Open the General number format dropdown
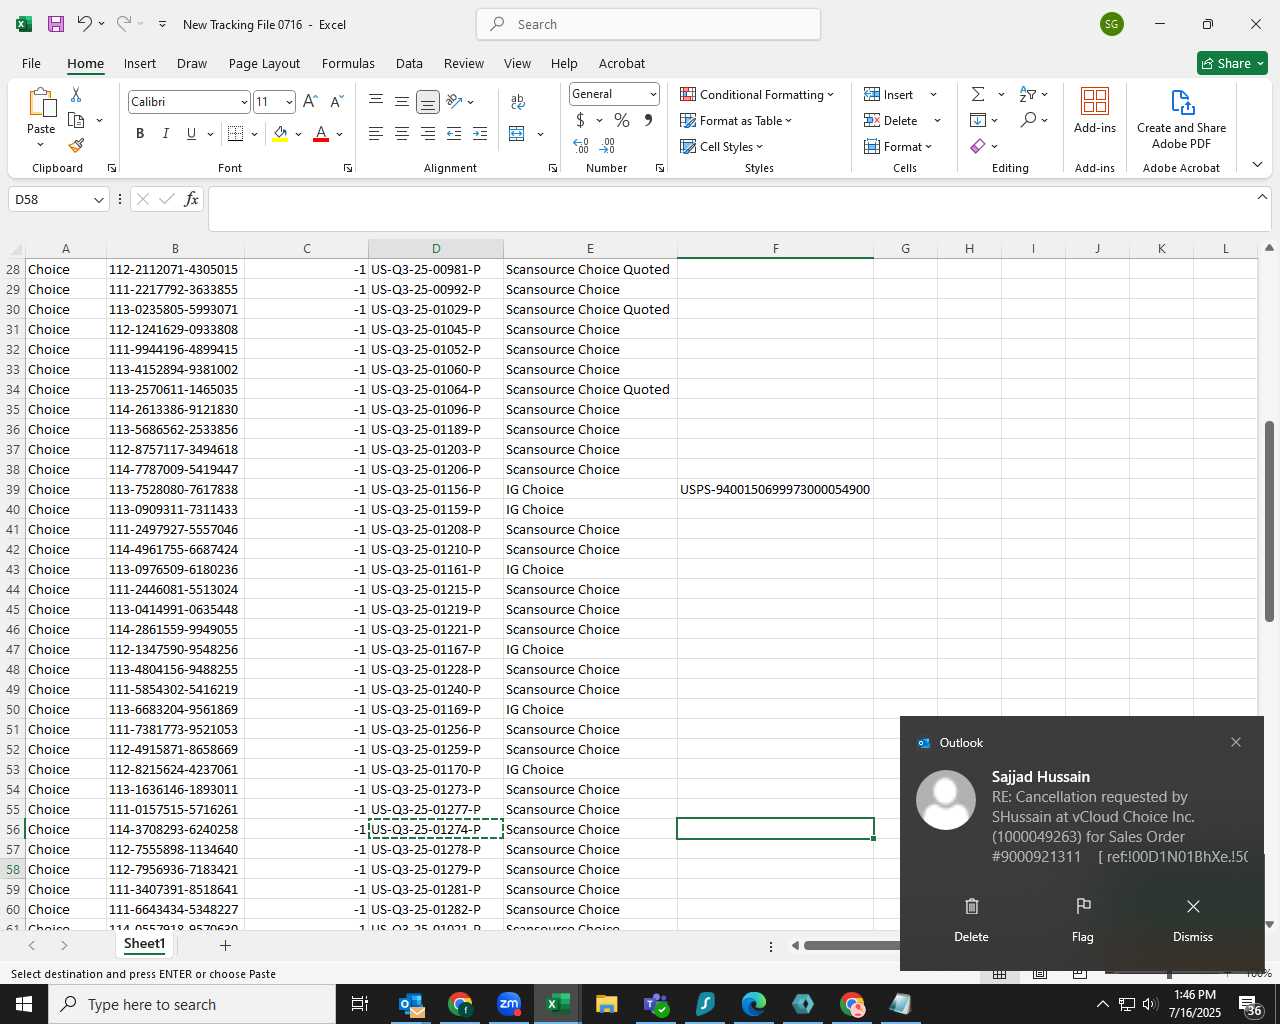This screenshot has width=1280, height=1024. (653, 94)
